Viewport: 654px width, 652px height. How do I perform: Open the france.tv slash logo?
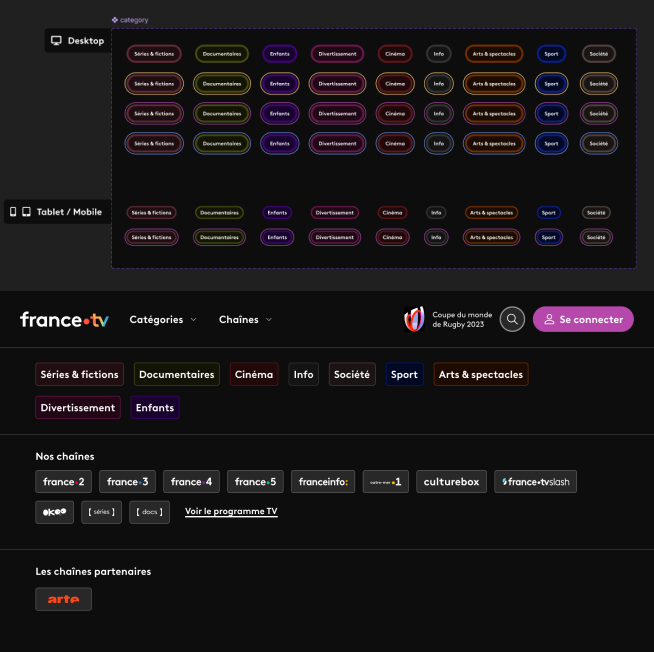(536, 482)
